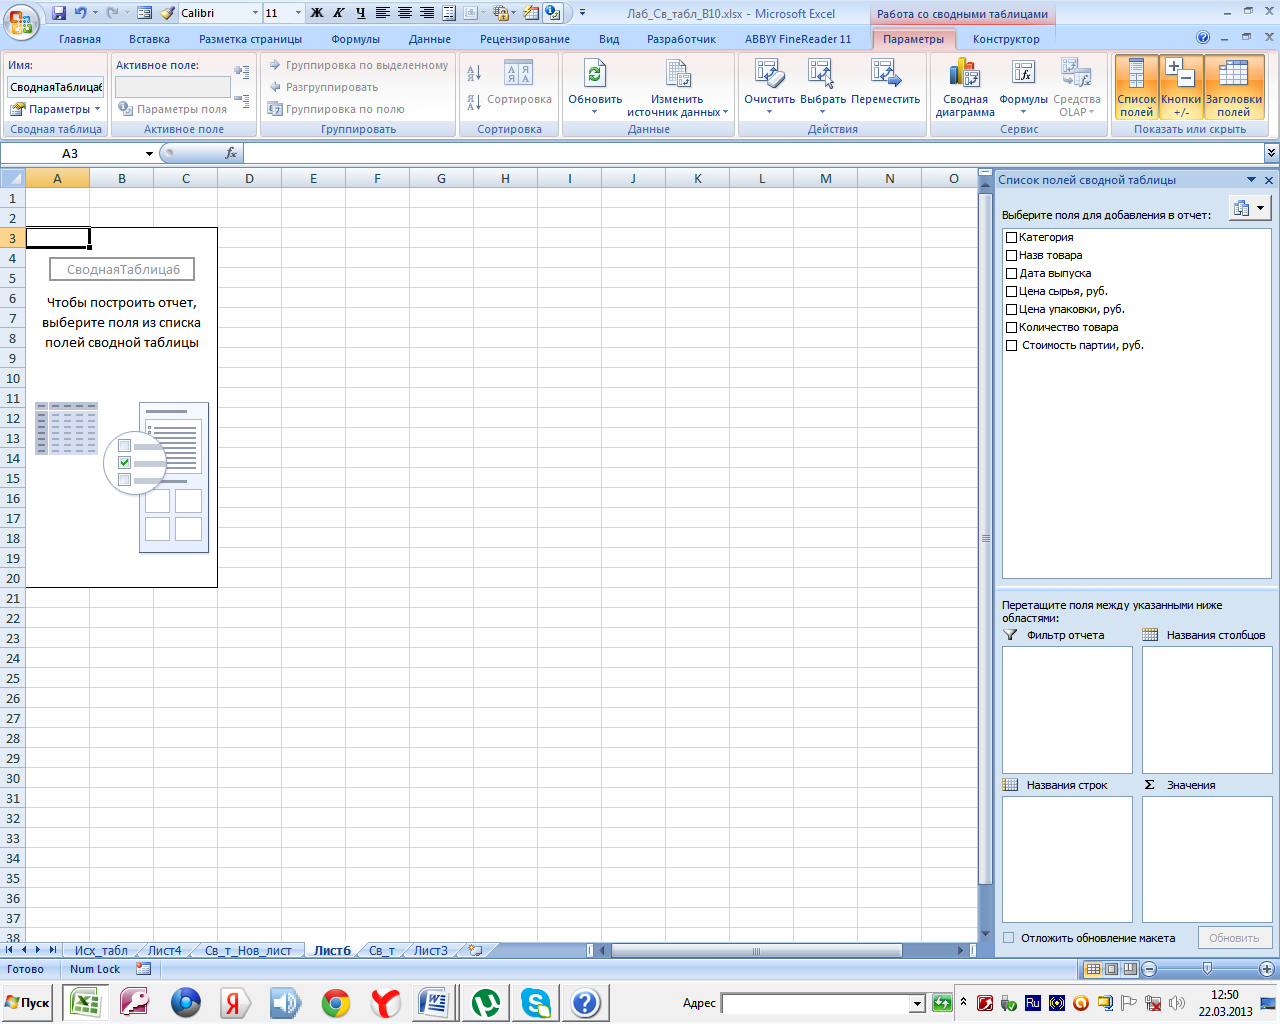Image resolution: width=1280 pixels, height=1024 pixels.
Task: Insert new worksheet tab icon
Action: coord(476,950)
